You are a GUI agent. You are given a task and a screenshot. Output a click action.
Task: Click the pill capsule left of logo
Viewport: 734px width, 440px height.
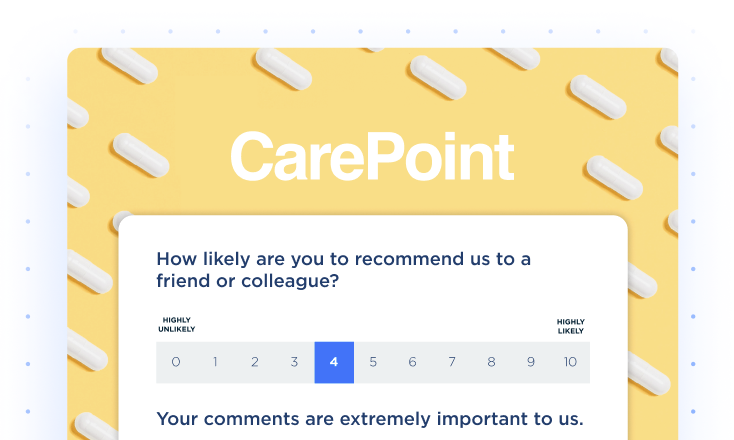[x=141, y=155]
